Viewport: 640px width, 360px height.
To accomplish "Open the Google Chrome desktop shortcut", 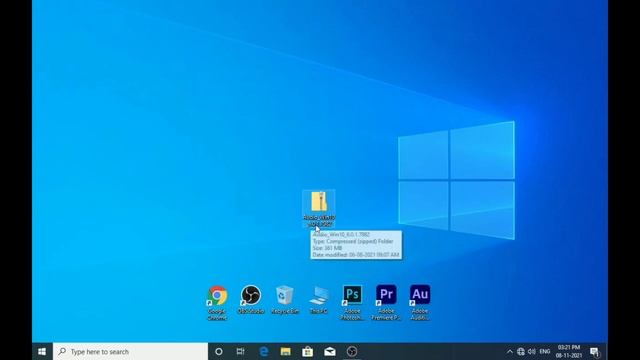I will pyautogui.click(x=217, y=302).
